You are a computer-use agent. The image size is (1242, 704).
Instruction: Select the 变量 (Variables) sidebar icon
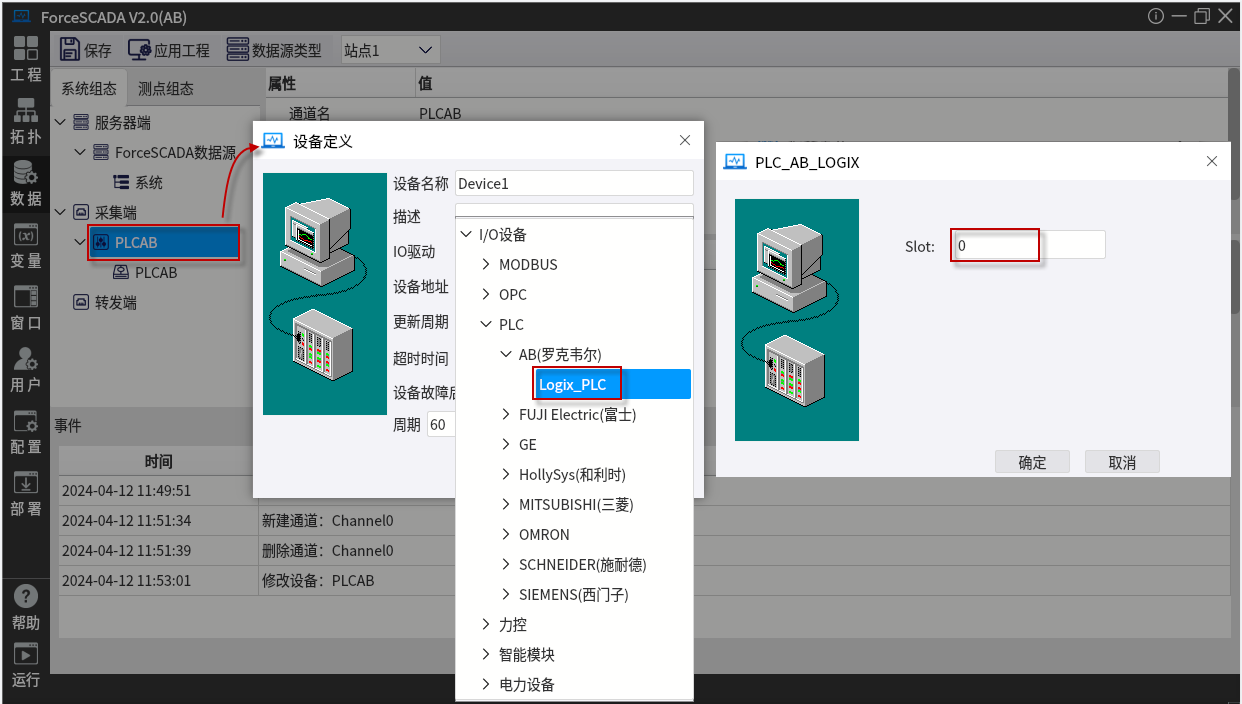pos(25,246)
